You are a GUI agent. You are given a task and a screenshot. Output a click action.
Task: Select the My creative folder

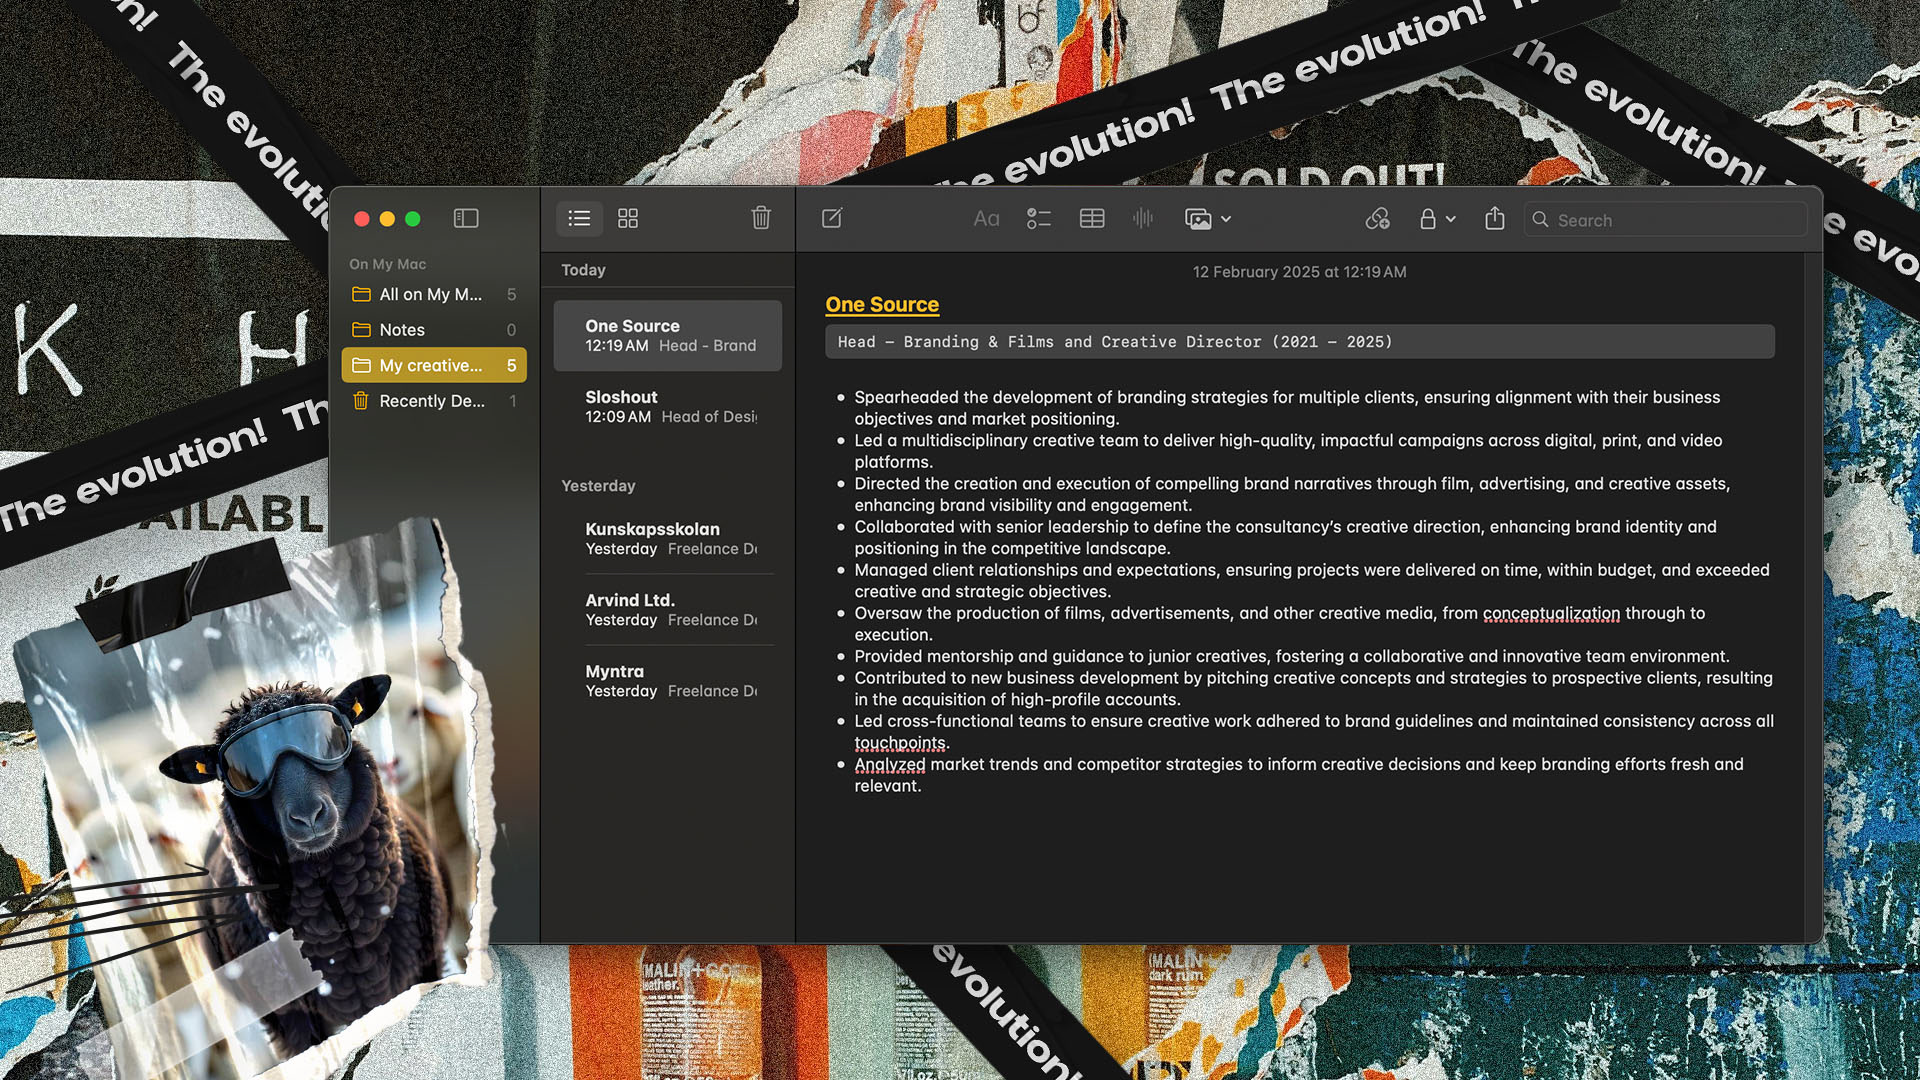tap(434, 365)
